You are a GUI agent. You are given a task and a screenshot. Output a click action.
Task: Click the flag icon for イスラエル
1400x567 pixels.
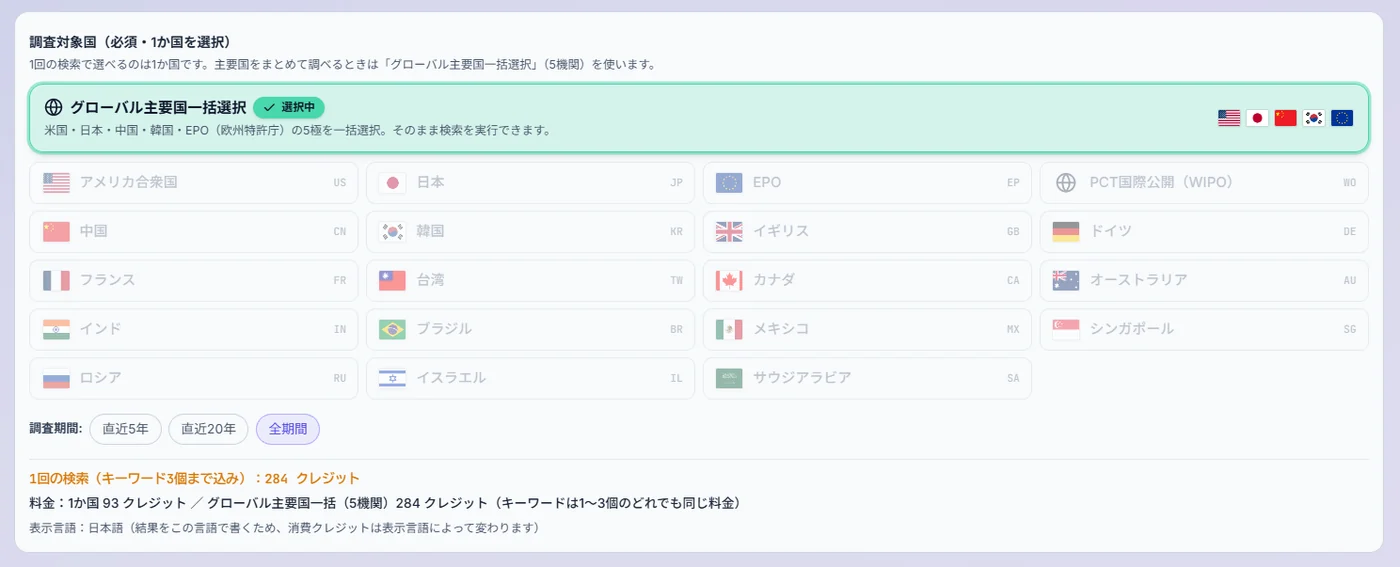[x=392, y=379]
